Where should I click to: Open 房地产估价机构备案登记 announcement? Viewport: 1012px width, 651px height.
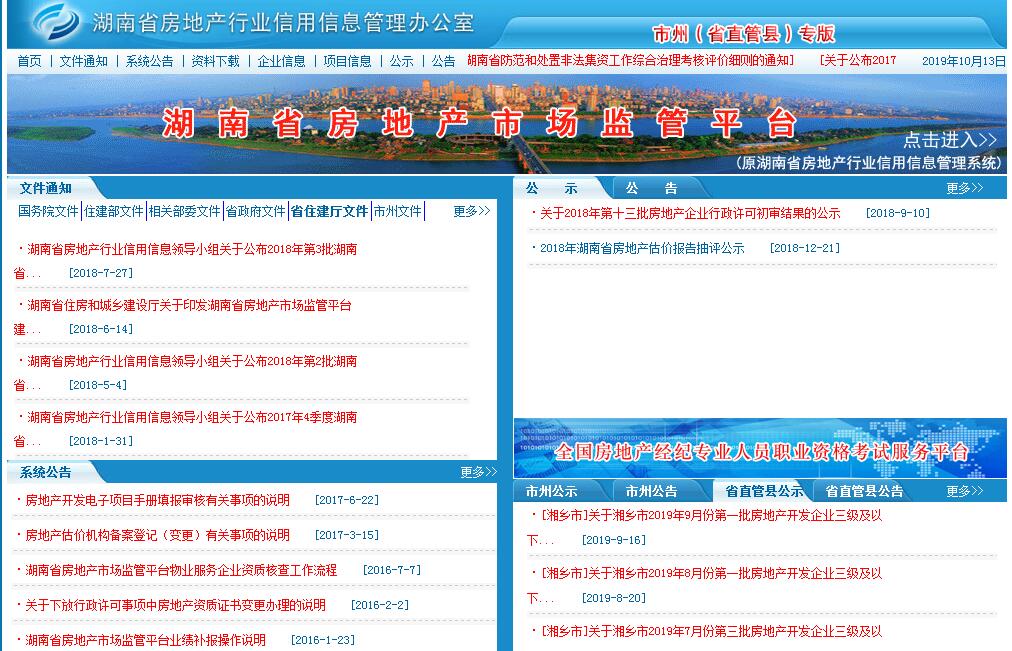pos(157,535)
